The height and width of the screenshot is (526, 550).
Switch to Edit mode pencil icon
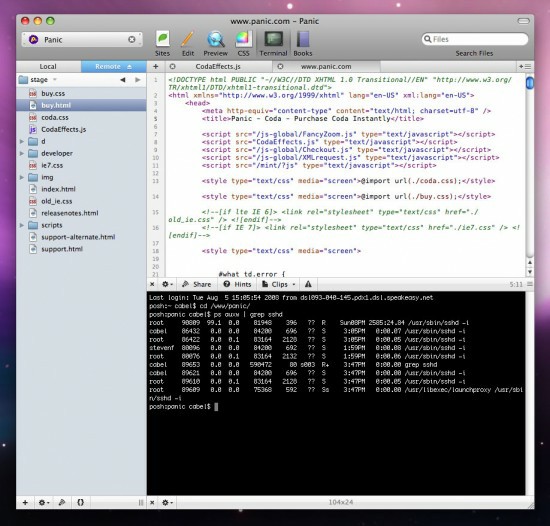coord(188,39)
